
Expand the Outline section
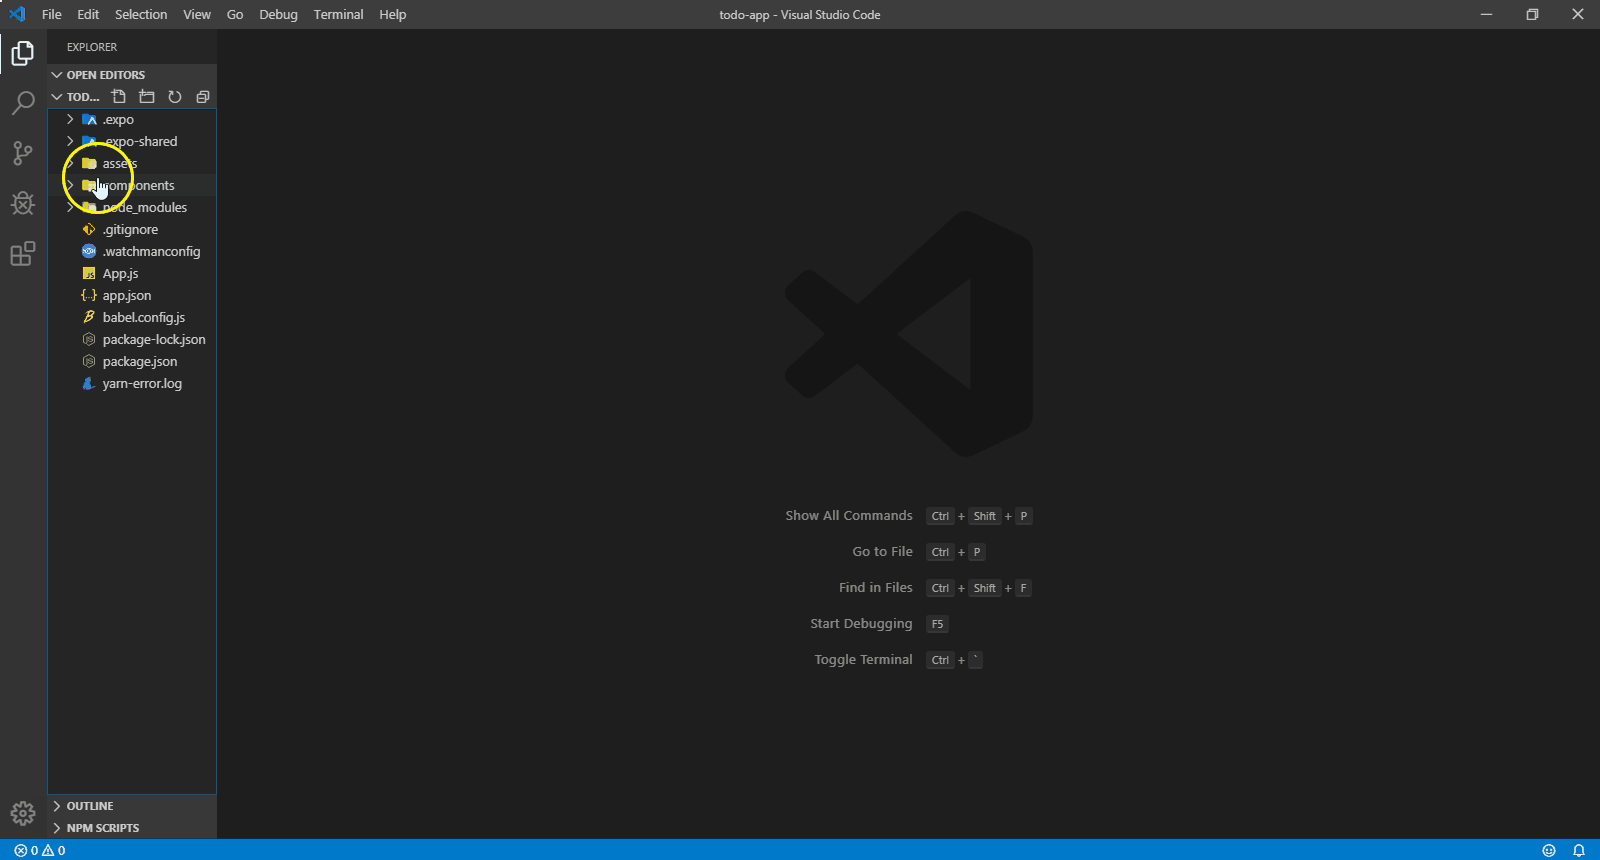coord(89,806)
